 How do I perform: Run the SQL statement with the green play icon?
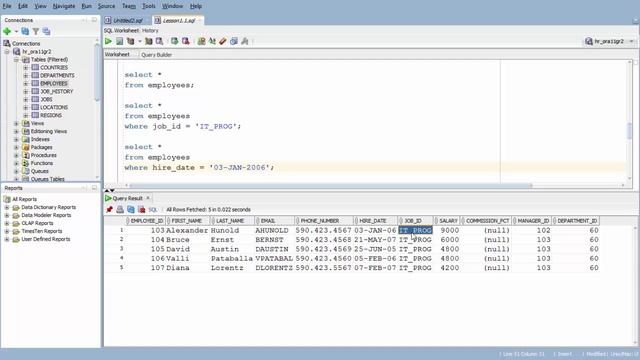[x=108, y=41]
